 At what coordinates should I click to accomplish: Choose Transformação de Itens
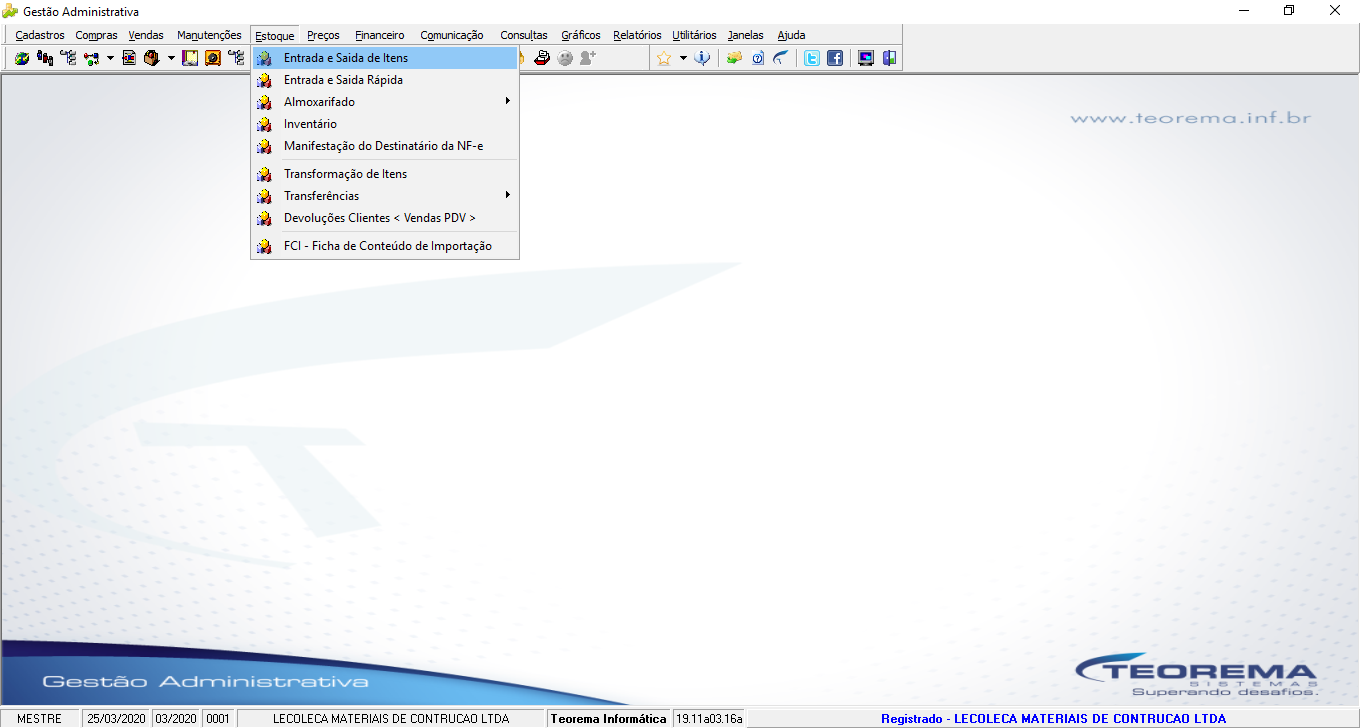(385, 174)
